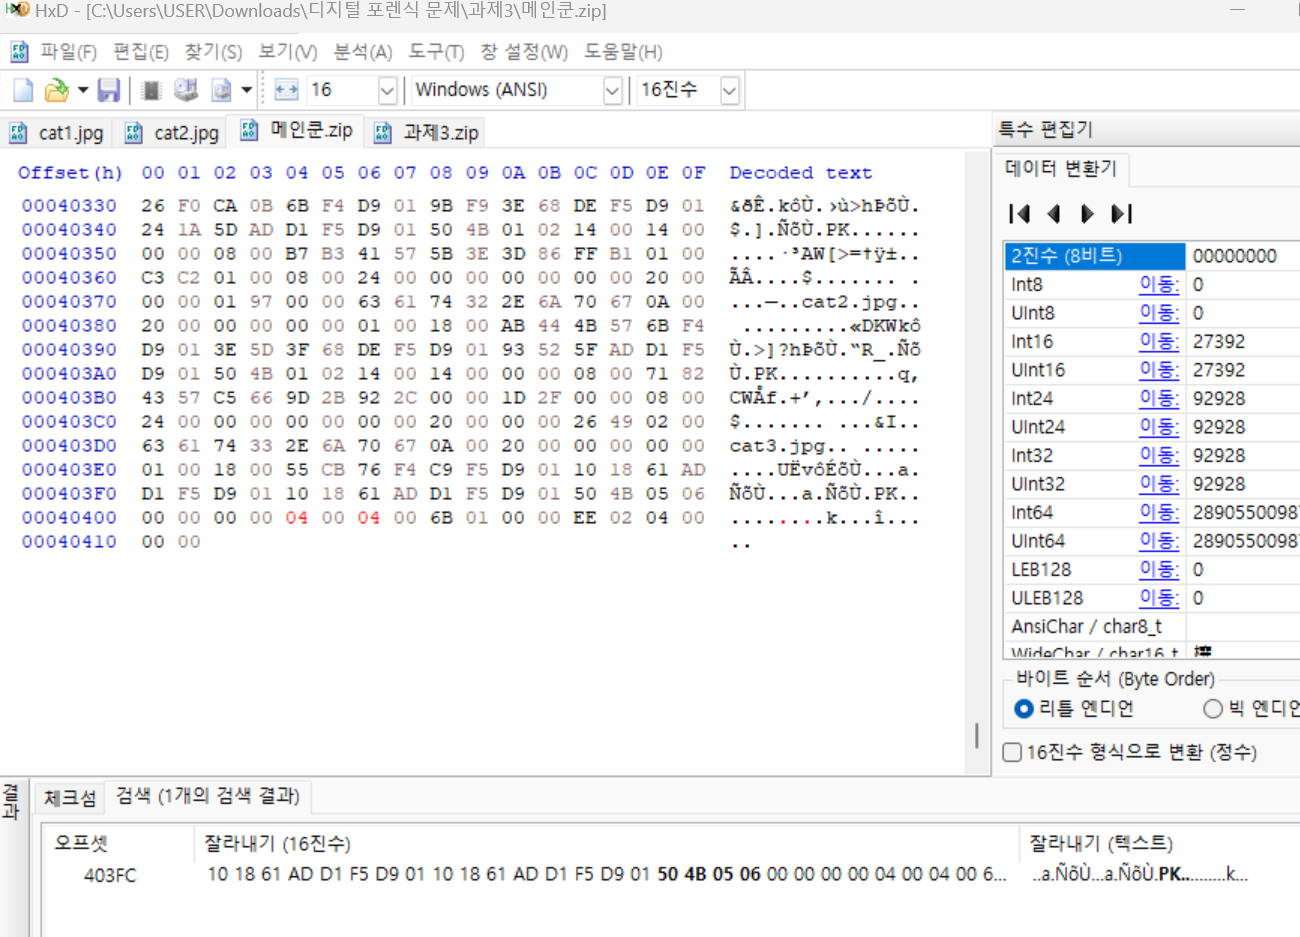Click the 잘라내기 (텍스트) column header
Viewport: 1300px width, 937px height.
(1101, 843)
